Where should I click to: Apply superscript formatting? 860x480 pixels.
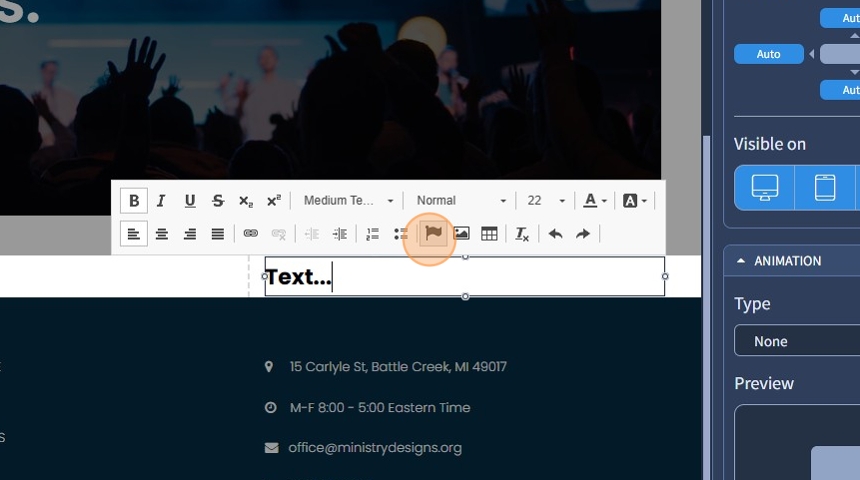tap(274, 201)
